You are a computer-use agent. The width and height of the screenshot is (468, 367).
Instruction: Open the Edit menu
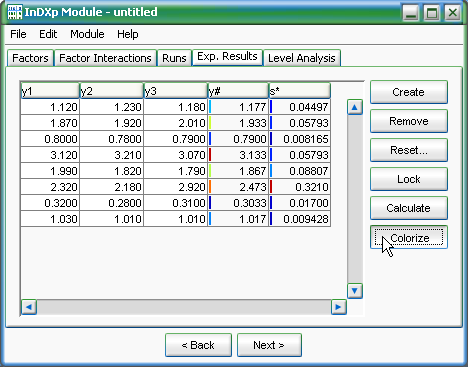pos(48,34)
